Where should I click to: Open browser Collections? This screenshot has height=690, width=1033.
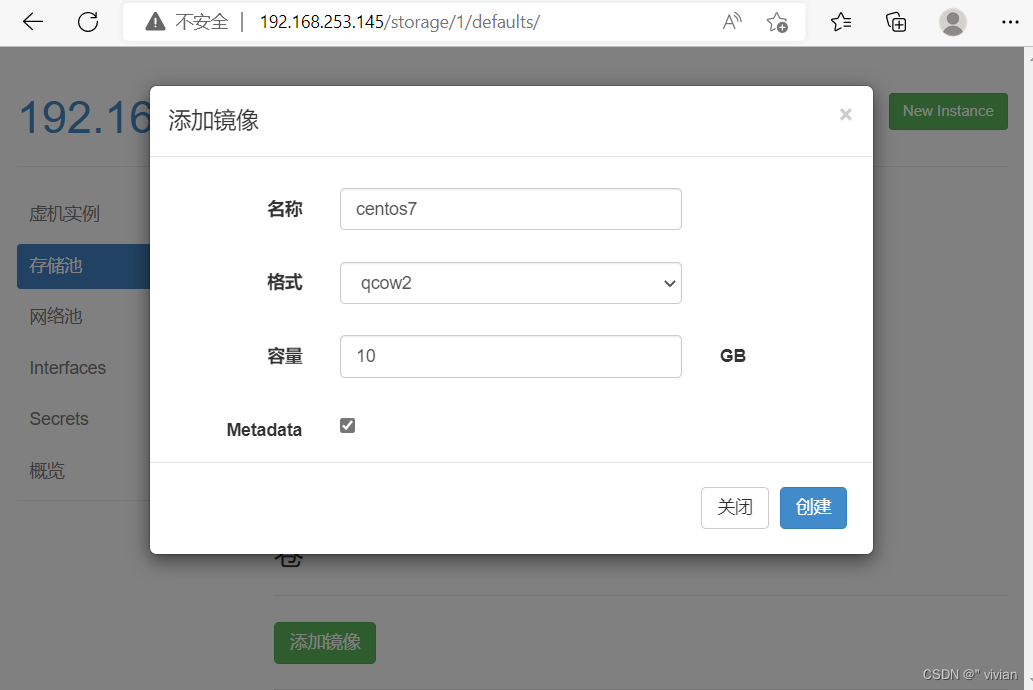896,21
